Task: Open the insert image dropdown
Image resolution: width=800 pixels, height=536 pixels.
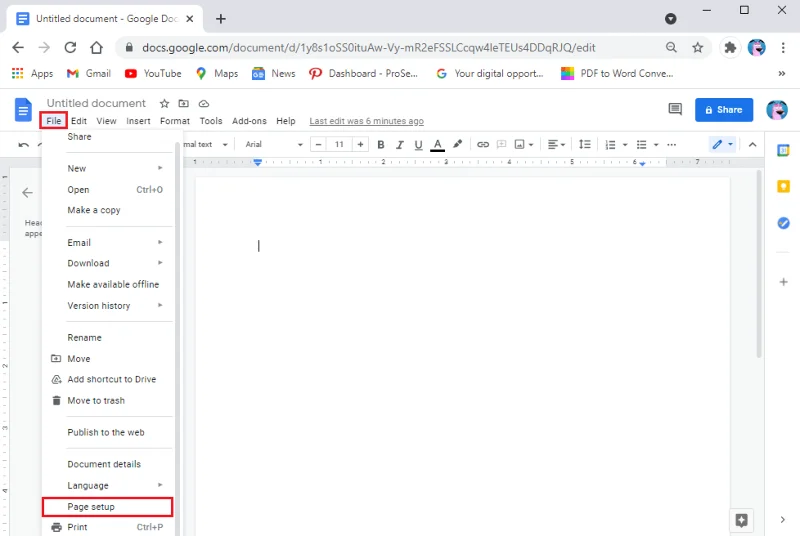Action: (524, 145)
